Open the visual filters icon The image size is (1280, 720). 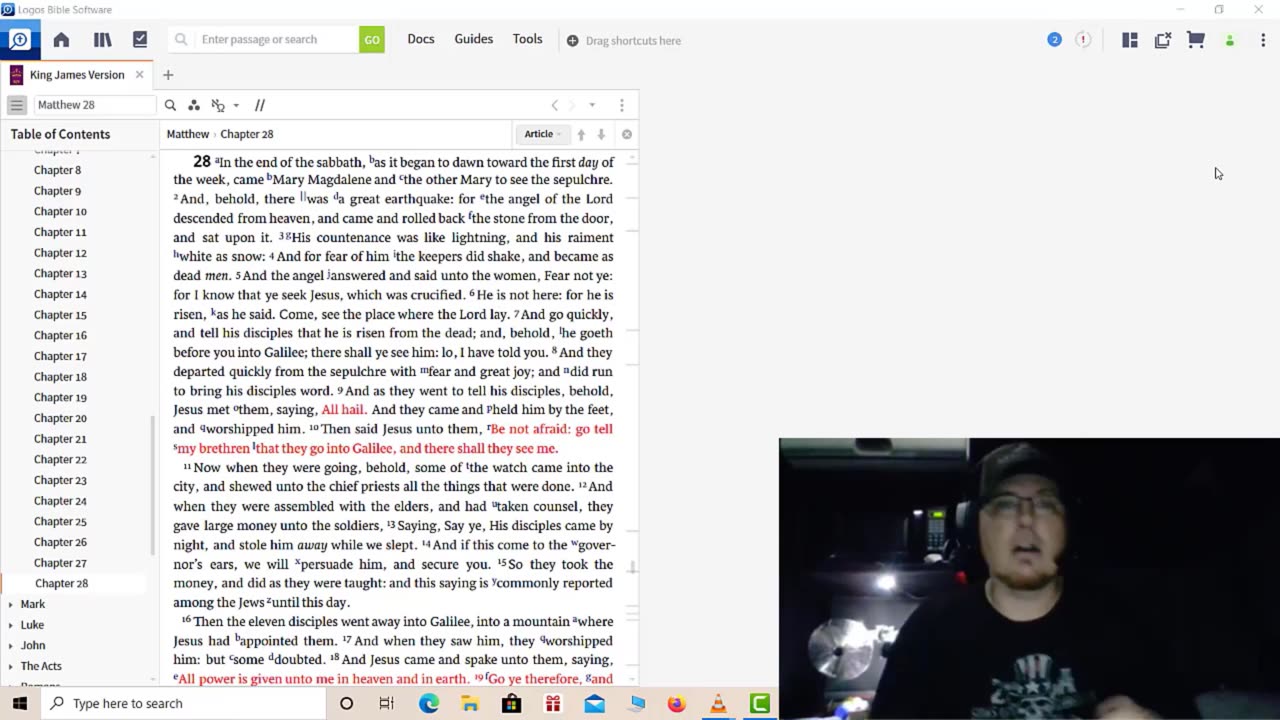(x=194, y=105)
